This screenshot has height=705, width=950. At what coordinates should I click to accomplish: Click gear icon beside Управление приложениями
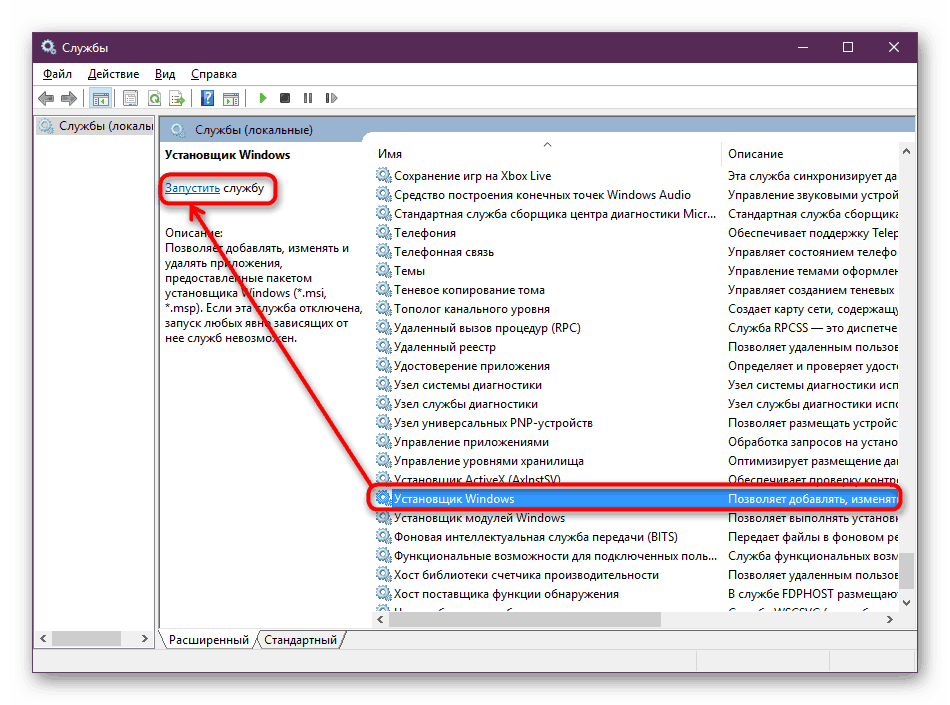tap(384, 442)
